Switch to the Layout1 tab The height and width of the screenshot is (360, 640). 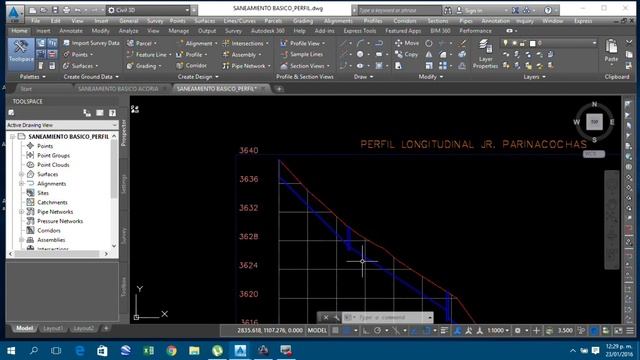point(53,328)
